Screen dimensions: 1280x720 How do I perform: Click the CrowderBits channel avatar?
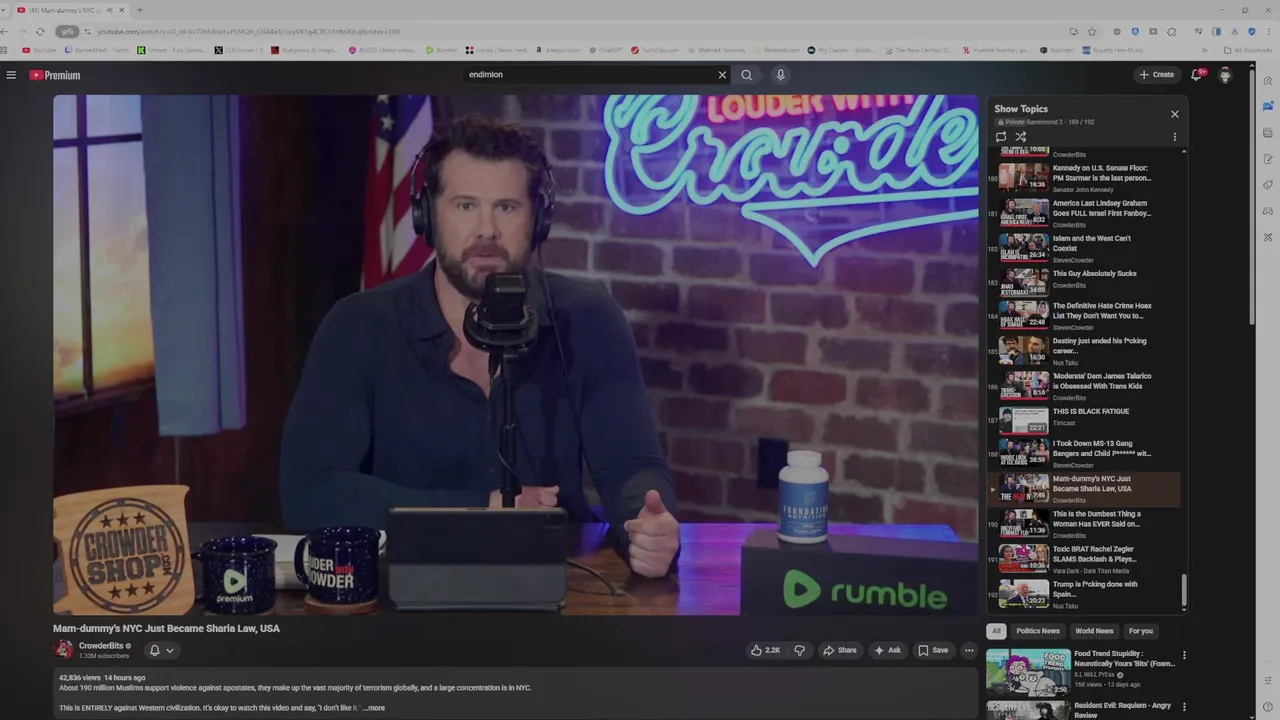64,650
